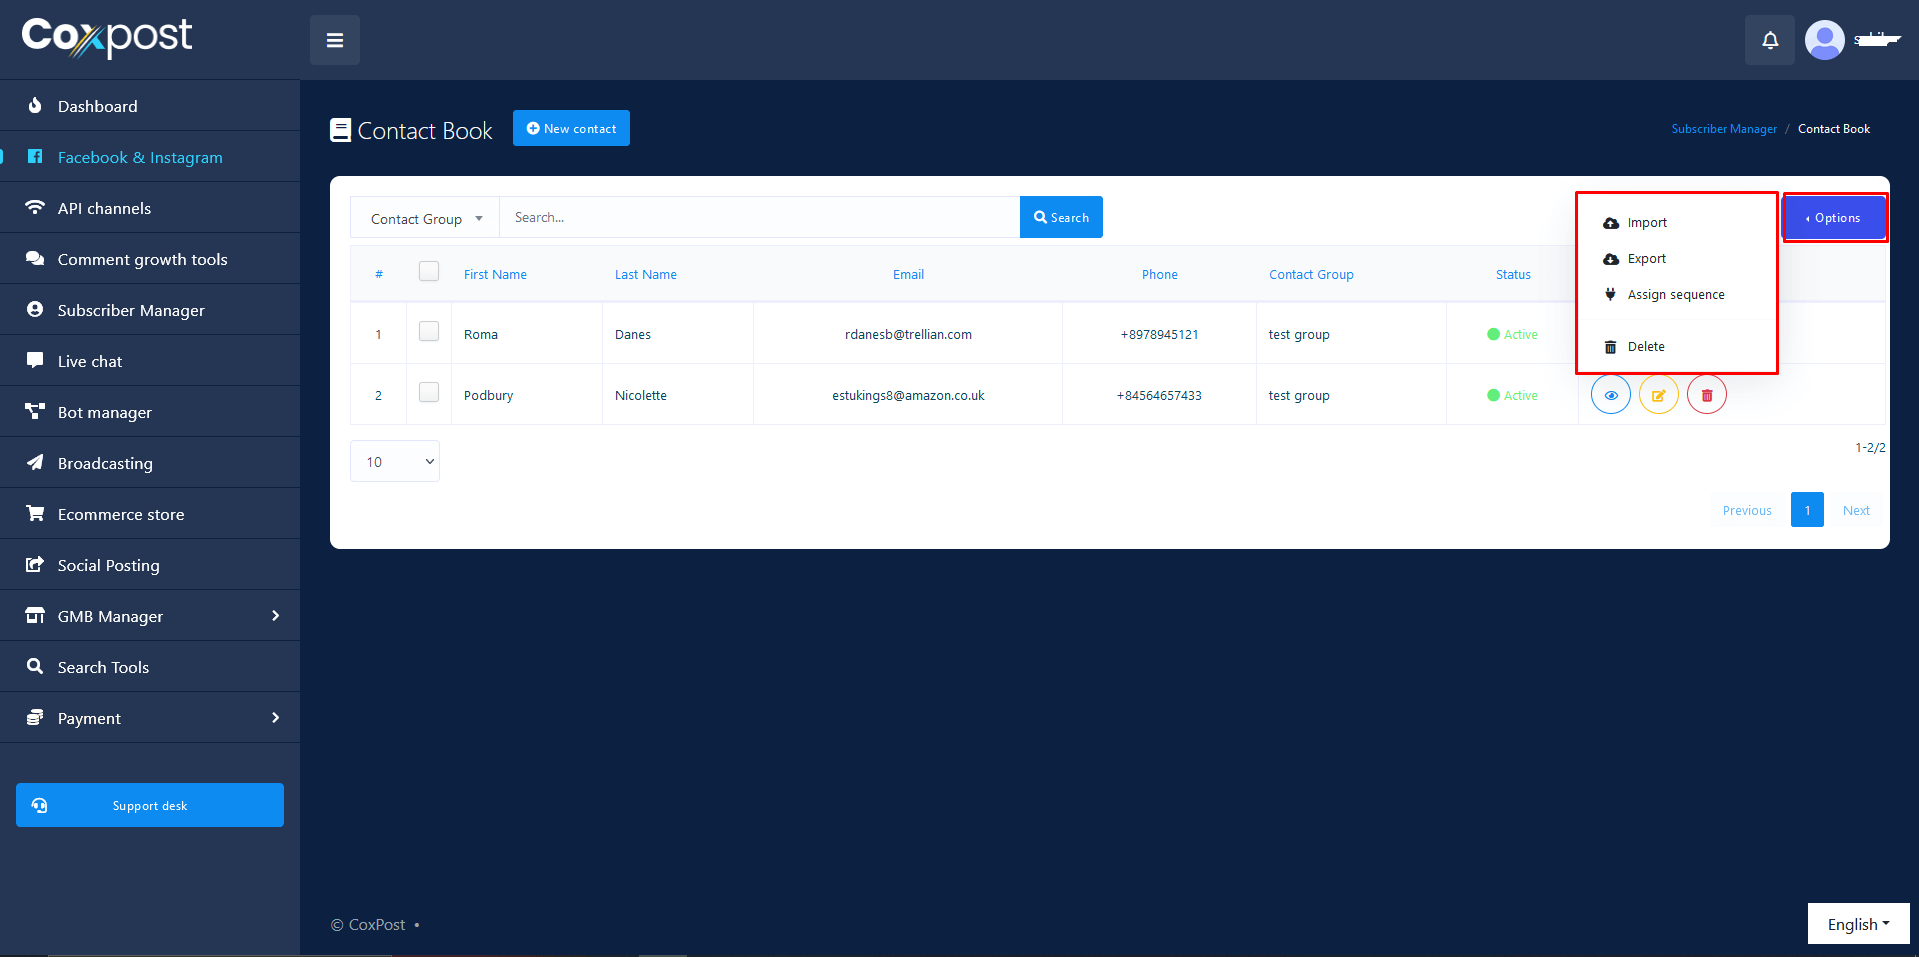Tick the checkbox for Podbury Nicolette row
Screen dimensions: 1919x957
pos(429,392)
